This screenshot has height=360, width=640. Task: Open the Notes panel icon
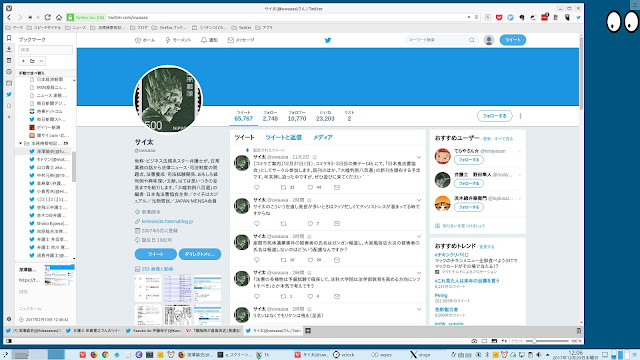[x=9, y=60]
